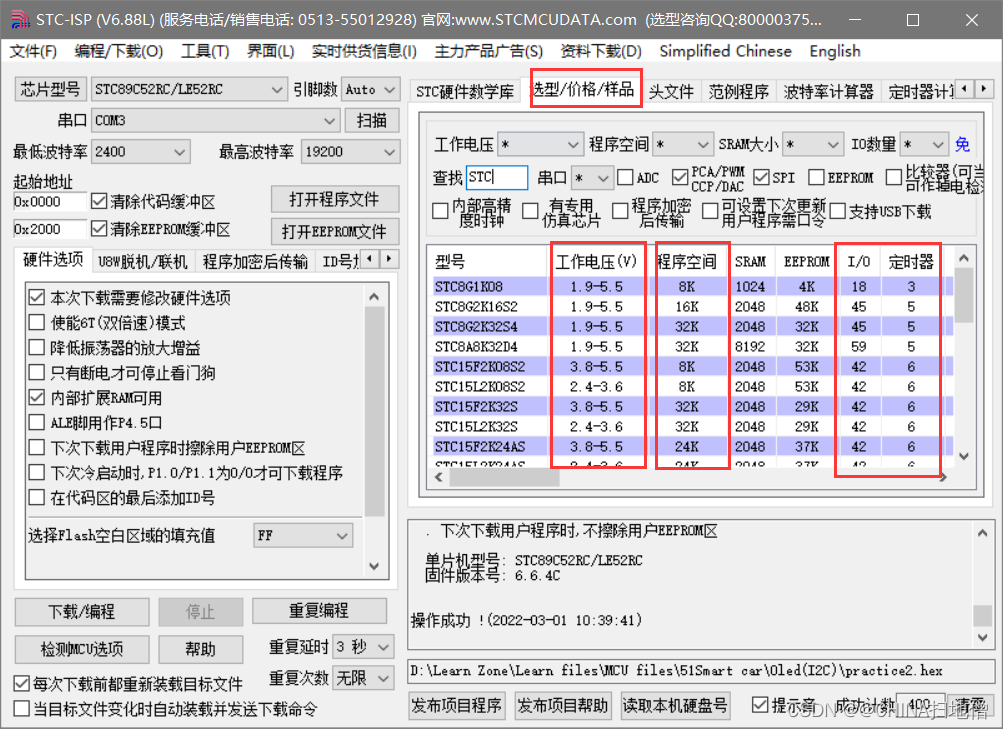Expand the 最高波特率 19200 dropdown
The height and width of the screenshot is (729, 1003).
389,152
